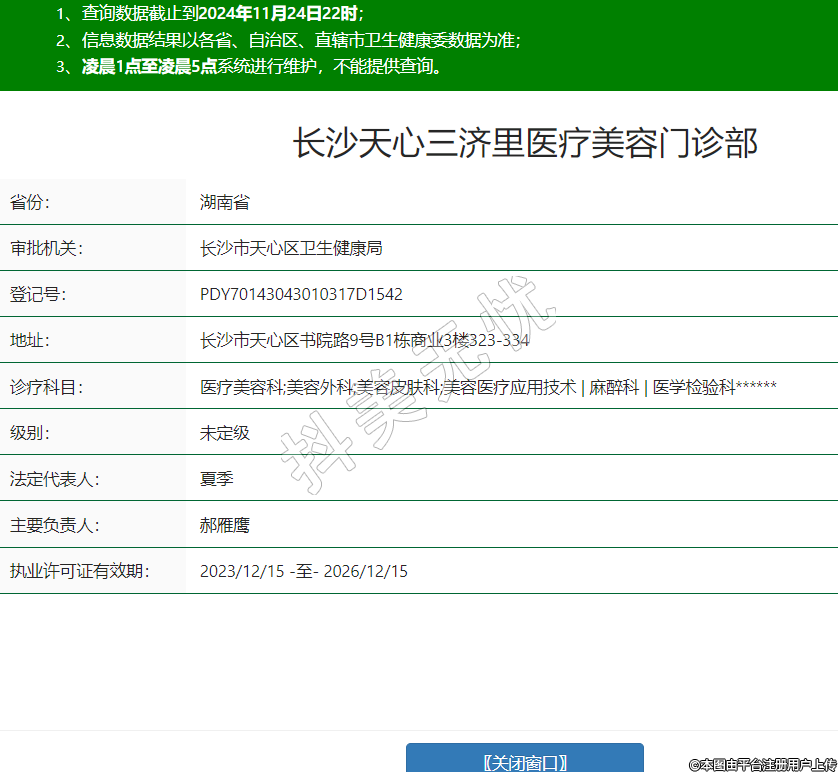Click the 长沙市天心区卫生健康局 value
The height and width of the screenshot is (772, 838).
click(x=291, y=248)
